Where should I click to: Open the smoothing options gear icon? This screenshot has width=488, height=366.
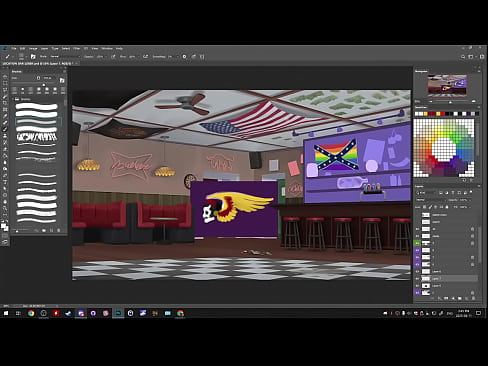point(184,57)
